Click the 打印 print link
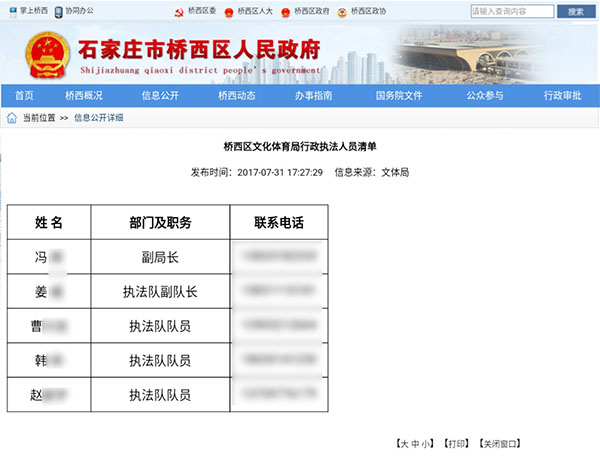The image size is (600, 468). pos(456,444)
